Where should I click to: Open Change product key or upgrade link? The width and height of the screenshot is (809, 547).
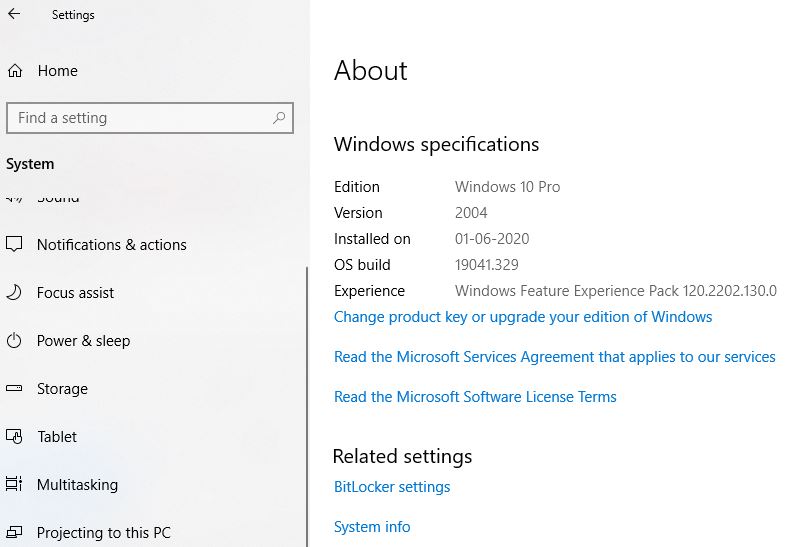[523, 317]
